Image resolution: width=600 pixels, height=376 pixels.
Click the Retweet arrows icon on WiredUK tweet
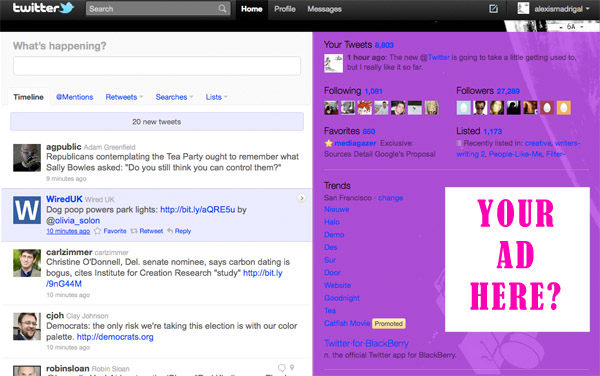click(x=134, y=231)
